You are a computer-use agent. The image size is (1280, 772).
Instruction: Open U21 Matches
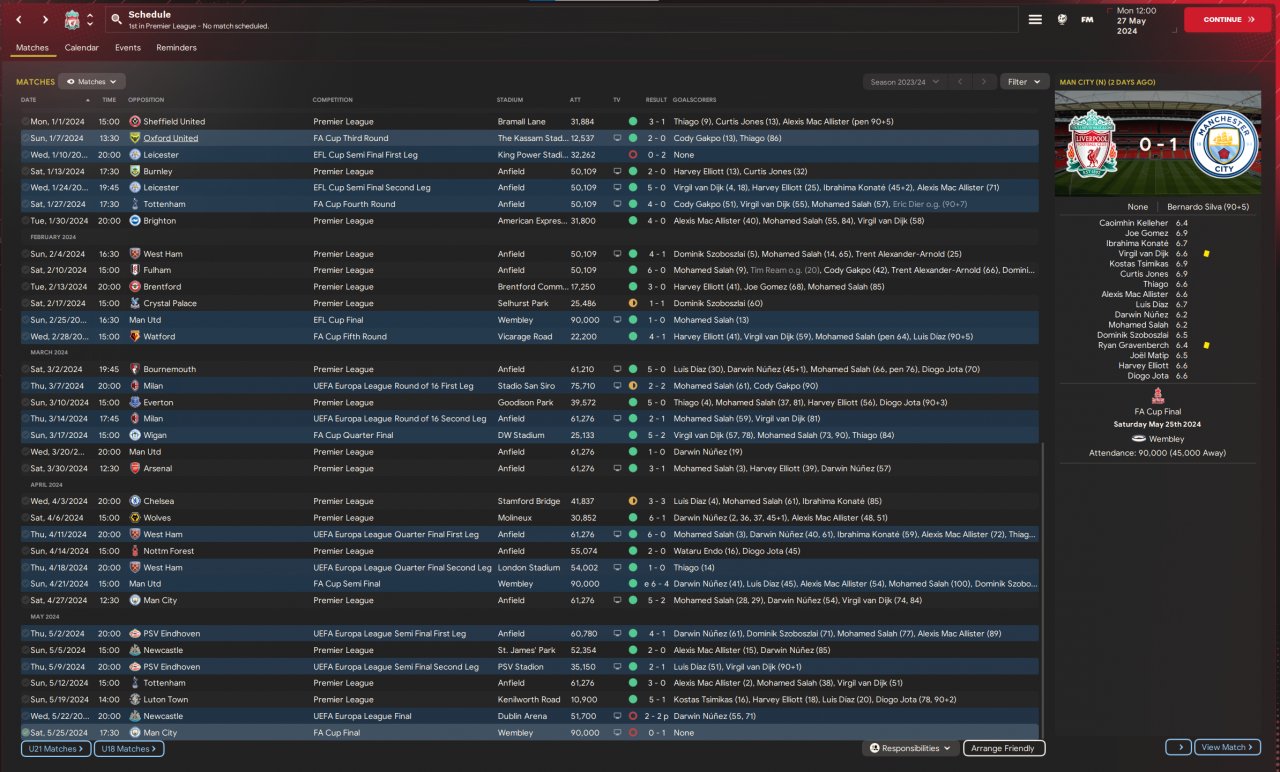[55, 748]
